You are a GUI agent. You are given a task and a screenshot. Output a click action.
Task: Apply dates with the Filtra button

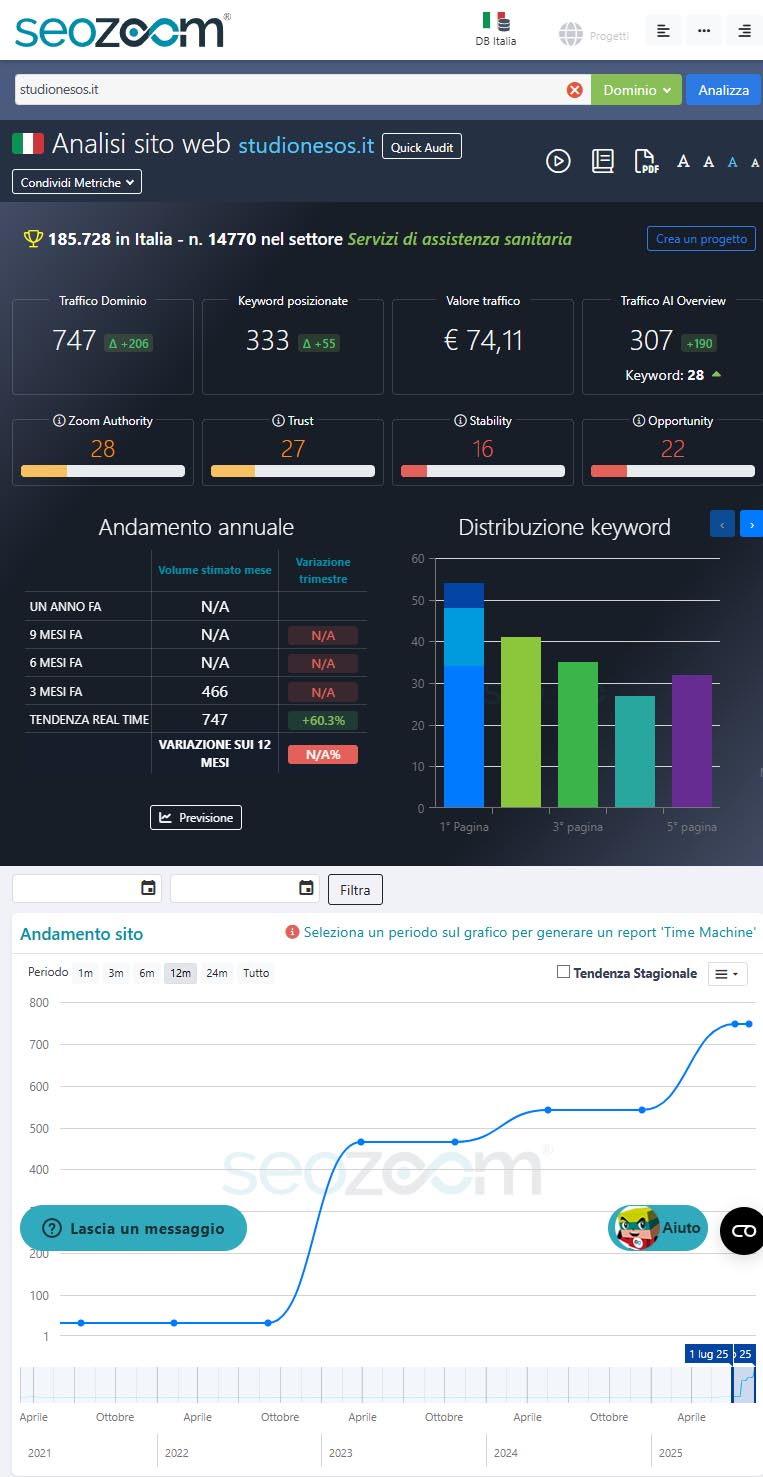[x=355, y=889]
